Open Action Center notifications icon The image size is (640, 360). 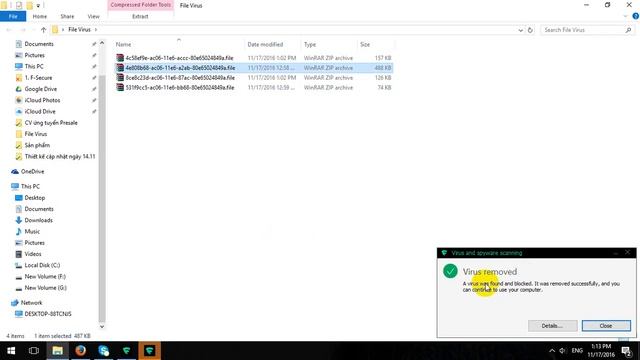627,351
